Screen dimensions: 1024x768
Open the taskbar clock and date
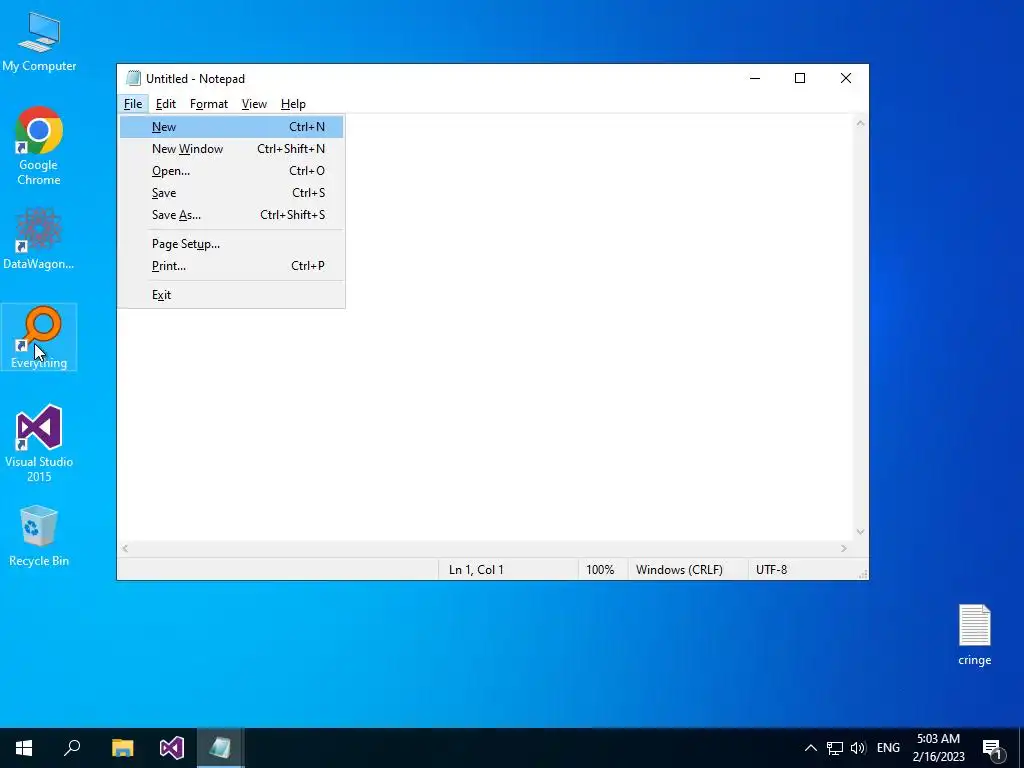tap(938, 748)
